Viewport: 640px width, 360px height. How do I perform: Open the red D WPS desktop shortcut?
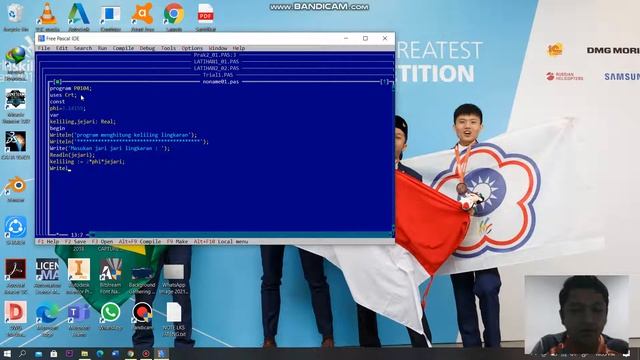click(x=16, y=318)
